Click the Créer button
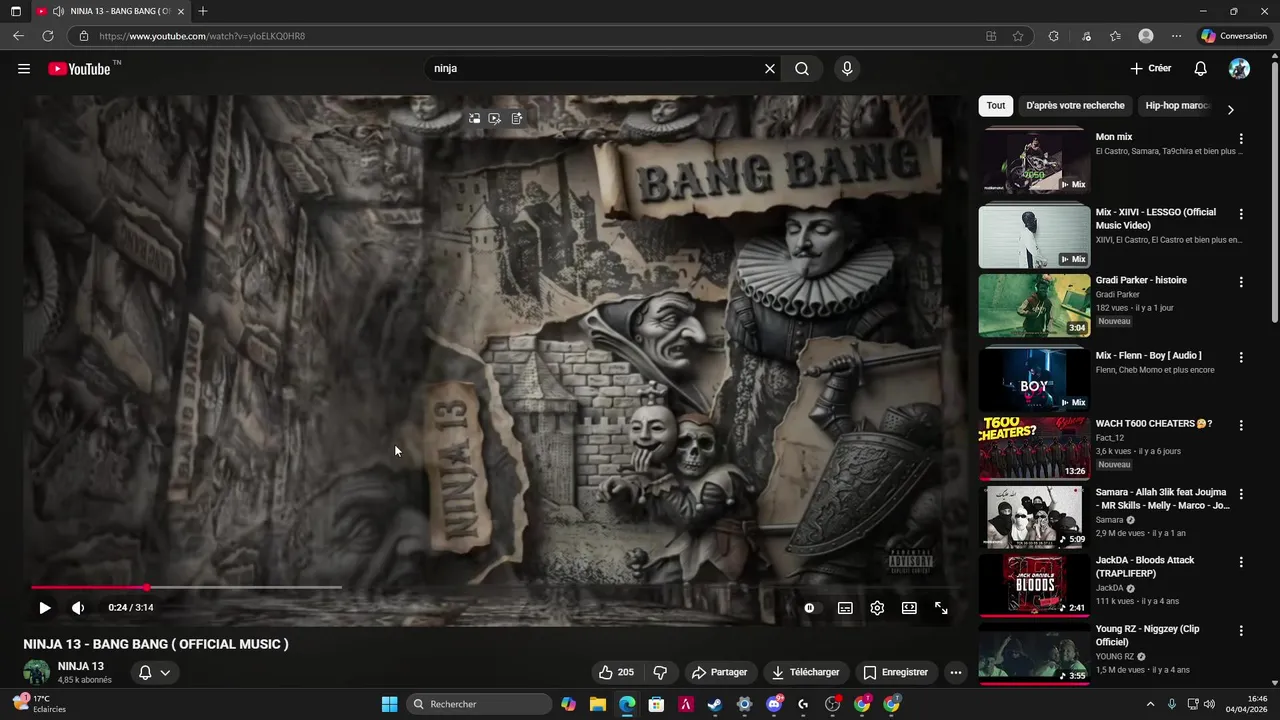This screenshot has height=720, width=1280. pos(1151,69)
